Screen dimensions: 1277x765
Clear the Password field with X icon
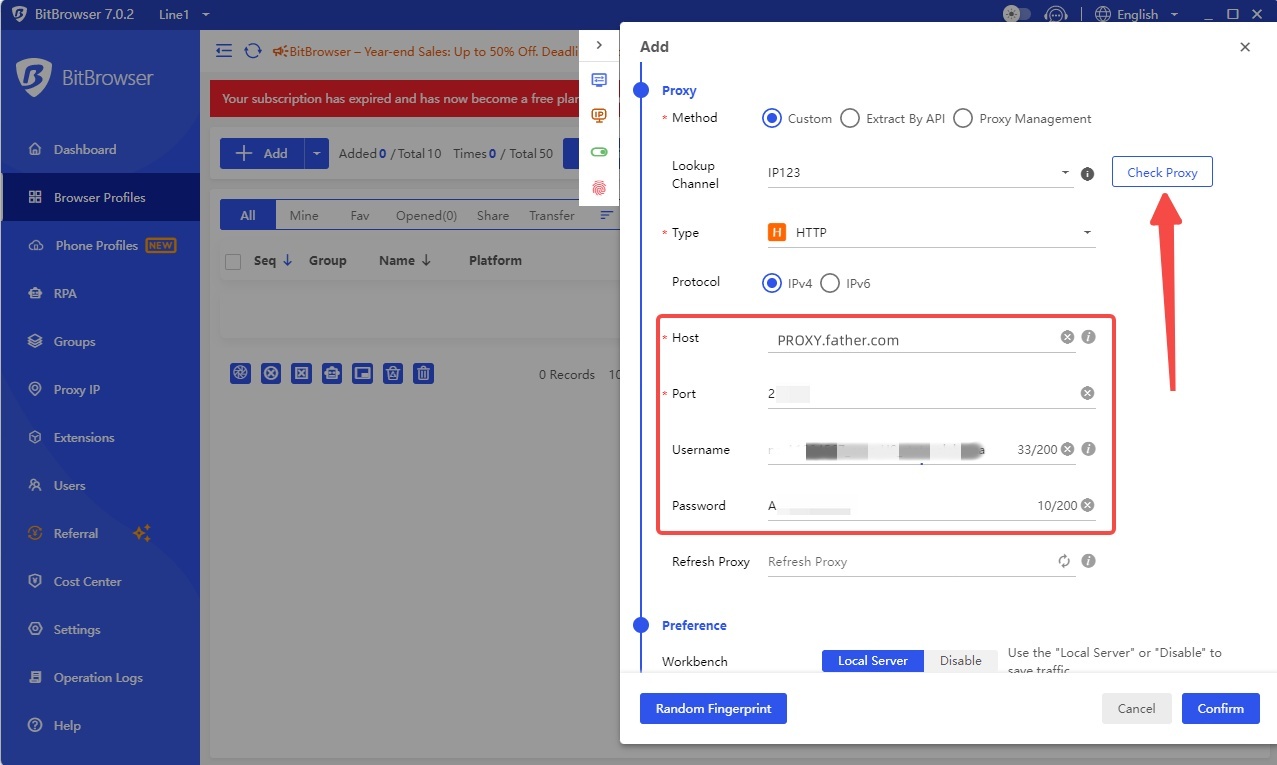(1087, 505)
